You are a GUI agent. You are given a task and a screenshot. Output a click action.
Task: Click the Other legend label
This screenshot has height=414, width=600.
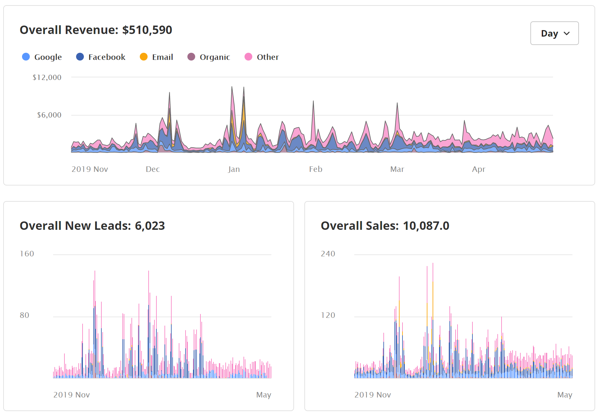click(267, 57)
